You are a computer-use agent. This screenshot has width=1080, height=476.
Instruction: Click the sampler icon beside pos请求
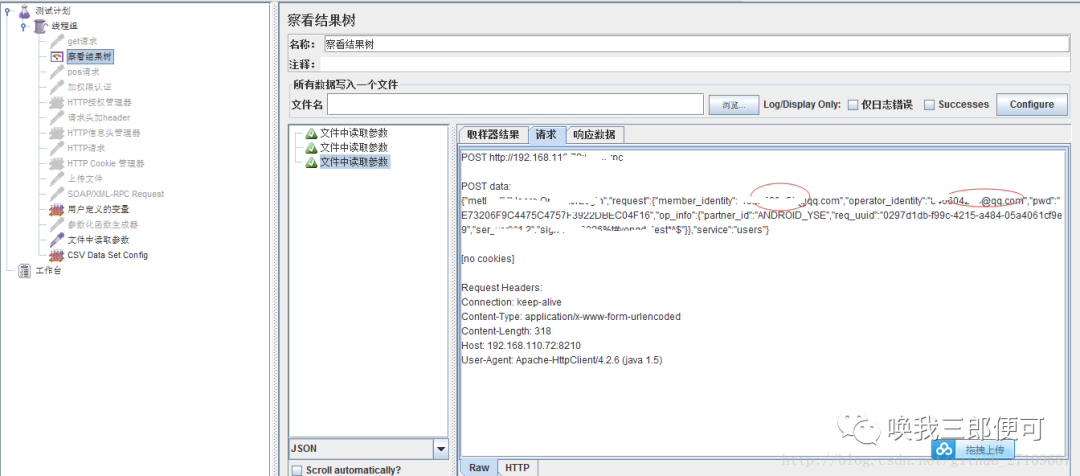pos(58,72)
